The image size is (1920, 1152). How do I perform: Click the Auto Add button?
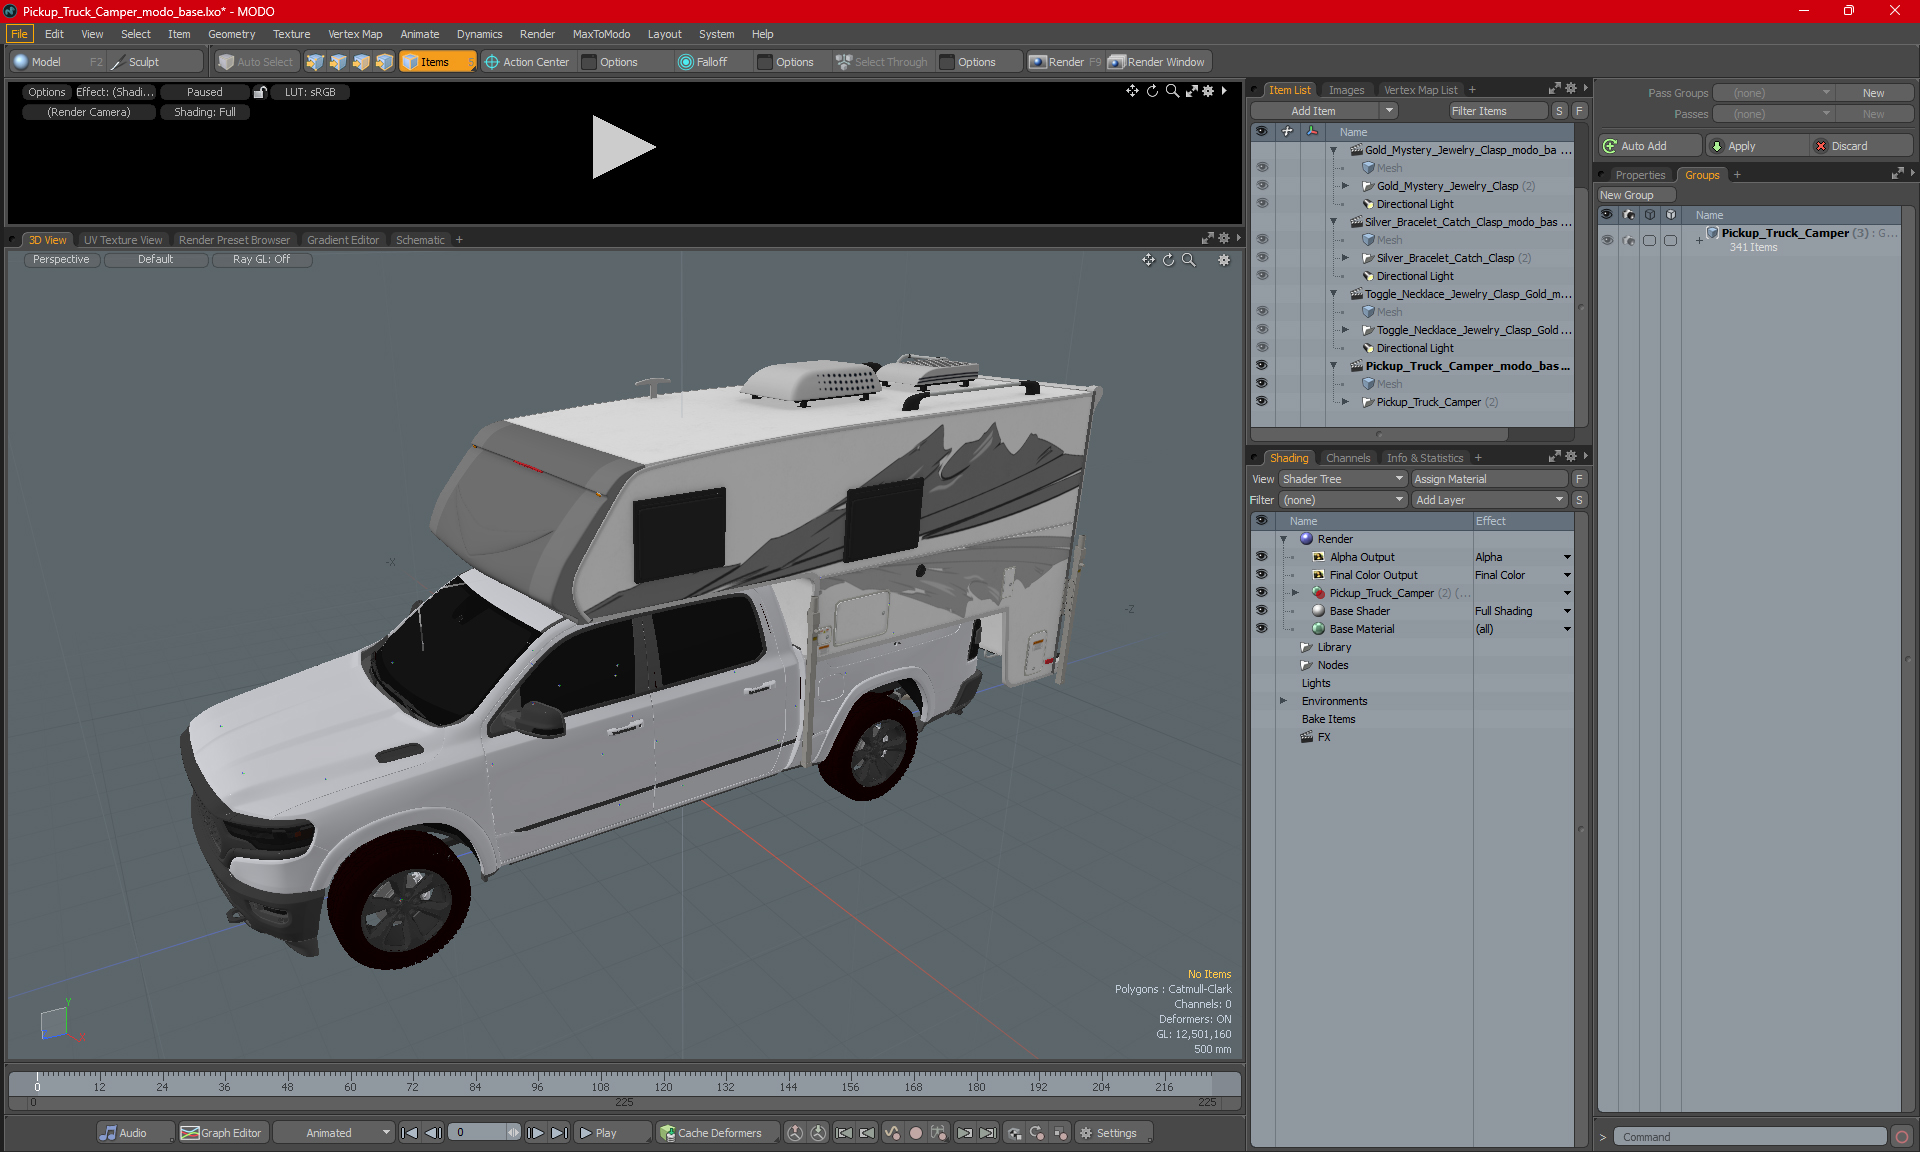[x=1648, y=146]
